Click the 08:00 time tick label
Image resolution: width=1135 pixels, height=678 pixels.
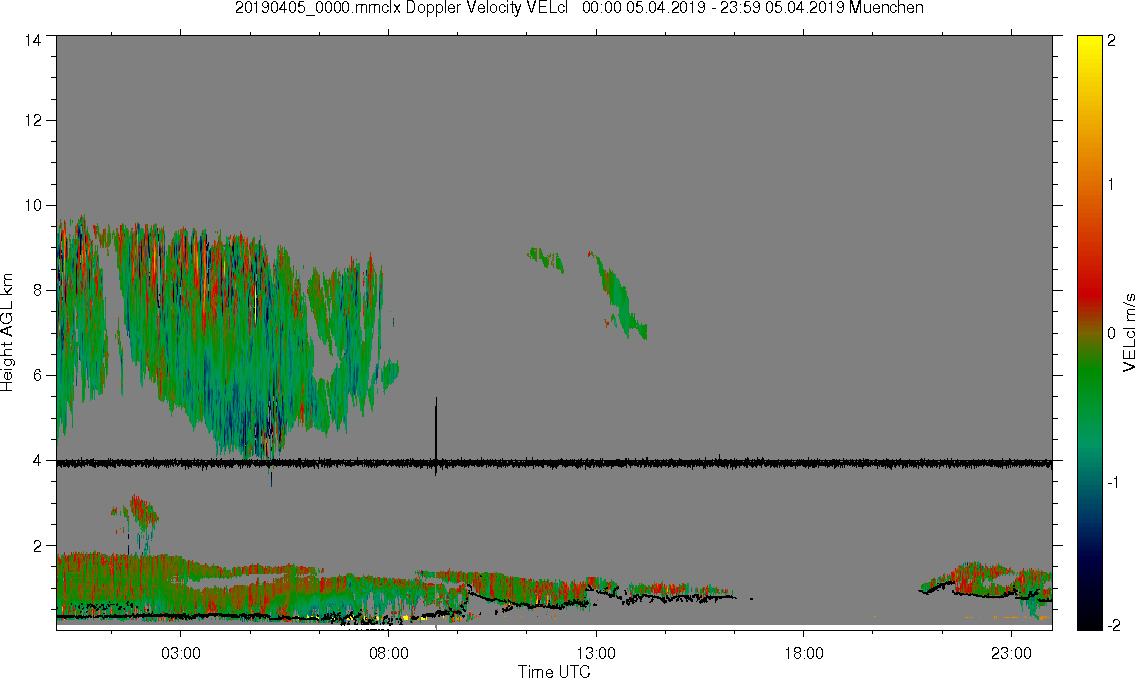(x=389, y=653)
